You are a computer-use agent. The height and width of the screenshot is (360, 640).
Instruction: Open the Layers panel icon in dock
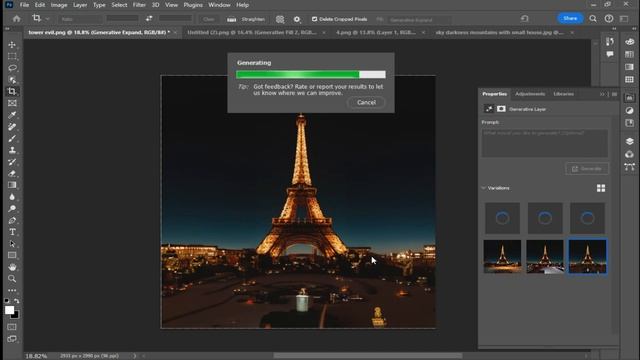[x=629, y=141]
